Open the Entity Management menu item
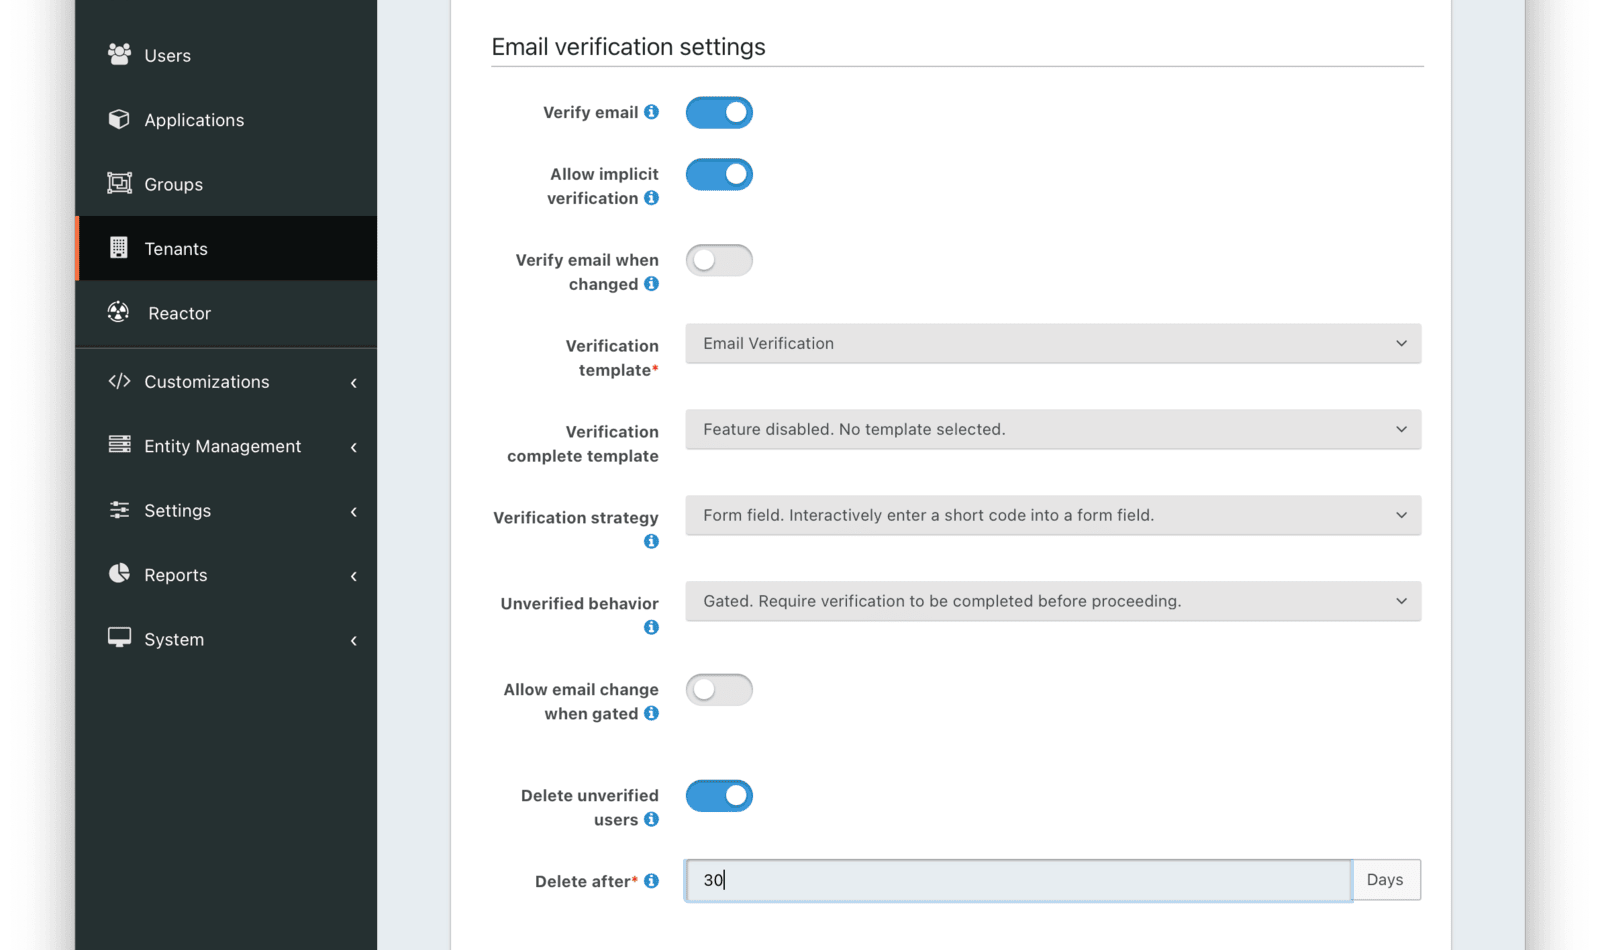The width and height of the screenshot is (1600, 950). pyautogui.click(x=227, y=446)
